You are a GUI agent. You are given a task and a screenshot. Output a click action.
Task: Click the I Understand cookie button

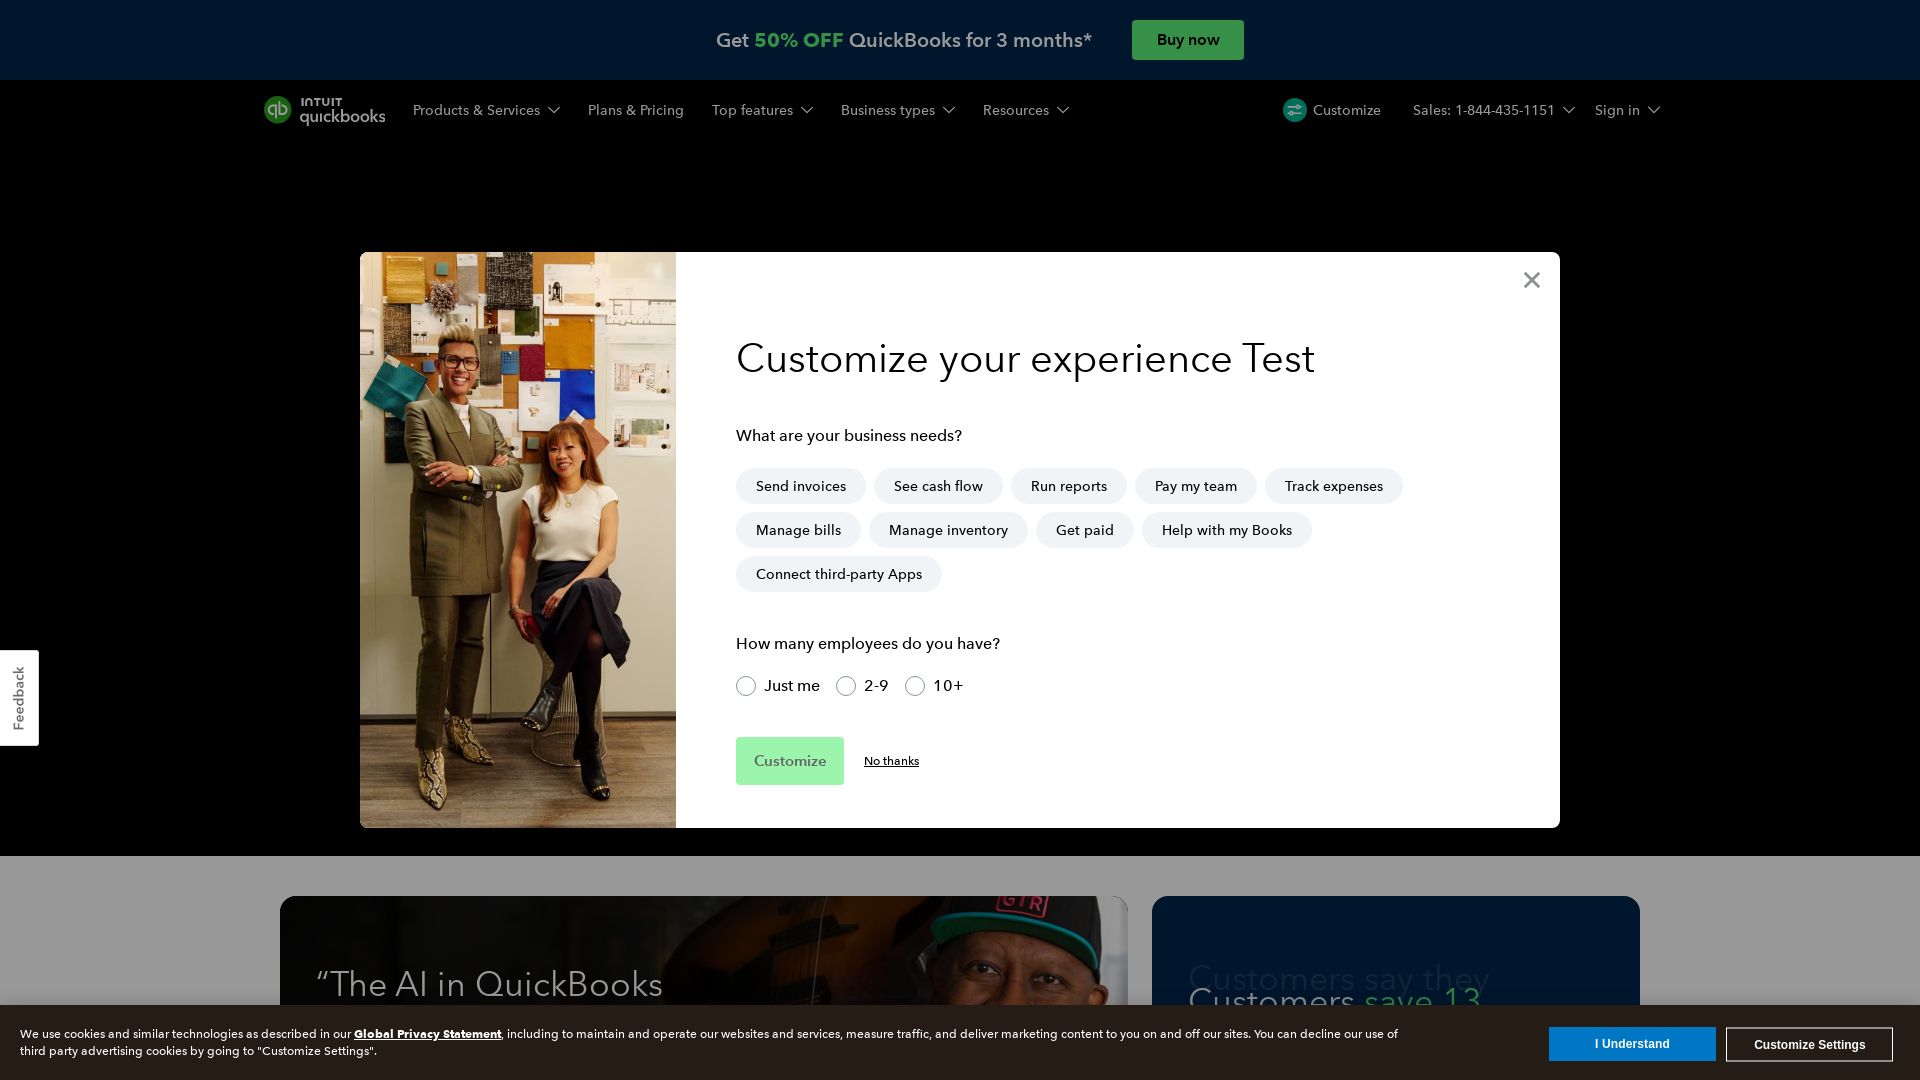click(x=1632, y=1044)
